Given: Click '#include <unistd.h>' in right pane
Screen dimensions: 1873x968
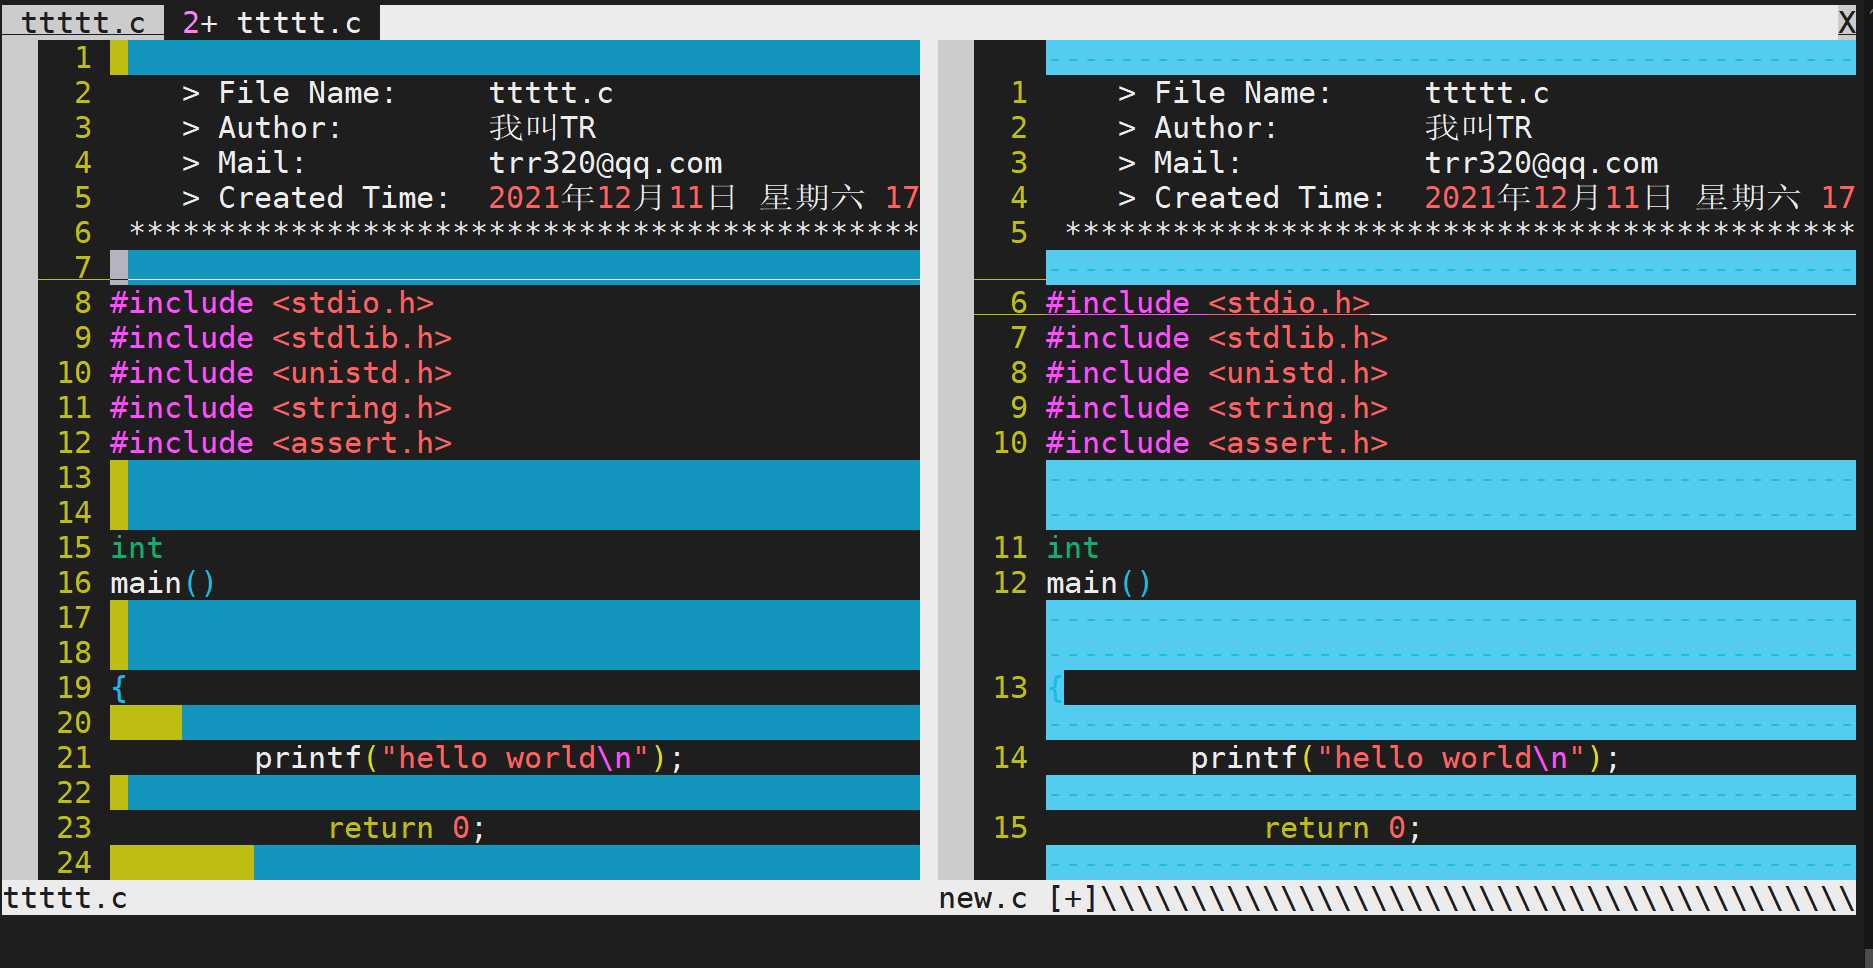Looking at the screenshot, I should 1217,373.
